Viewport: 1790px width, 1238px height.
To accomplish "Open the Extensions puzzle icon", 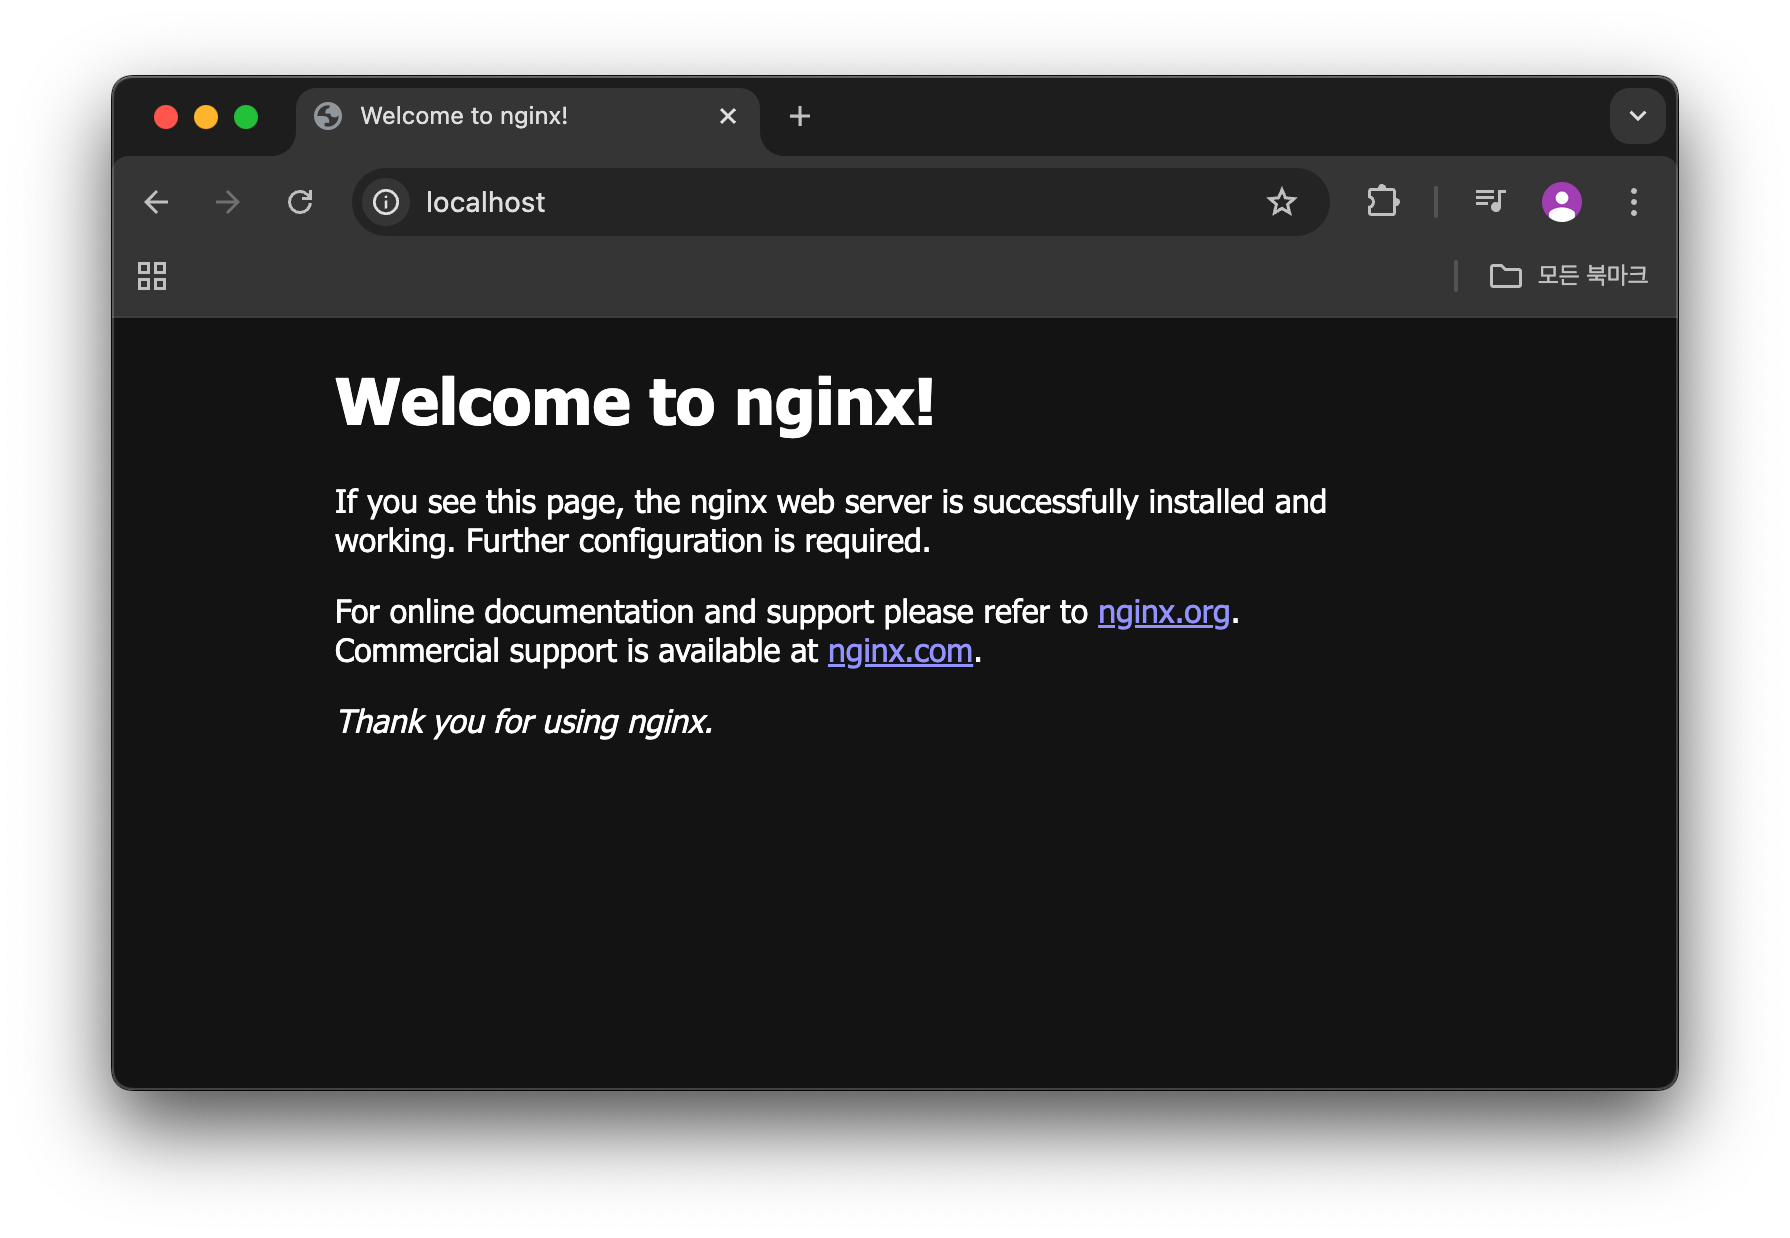I will pos(1382,202).
